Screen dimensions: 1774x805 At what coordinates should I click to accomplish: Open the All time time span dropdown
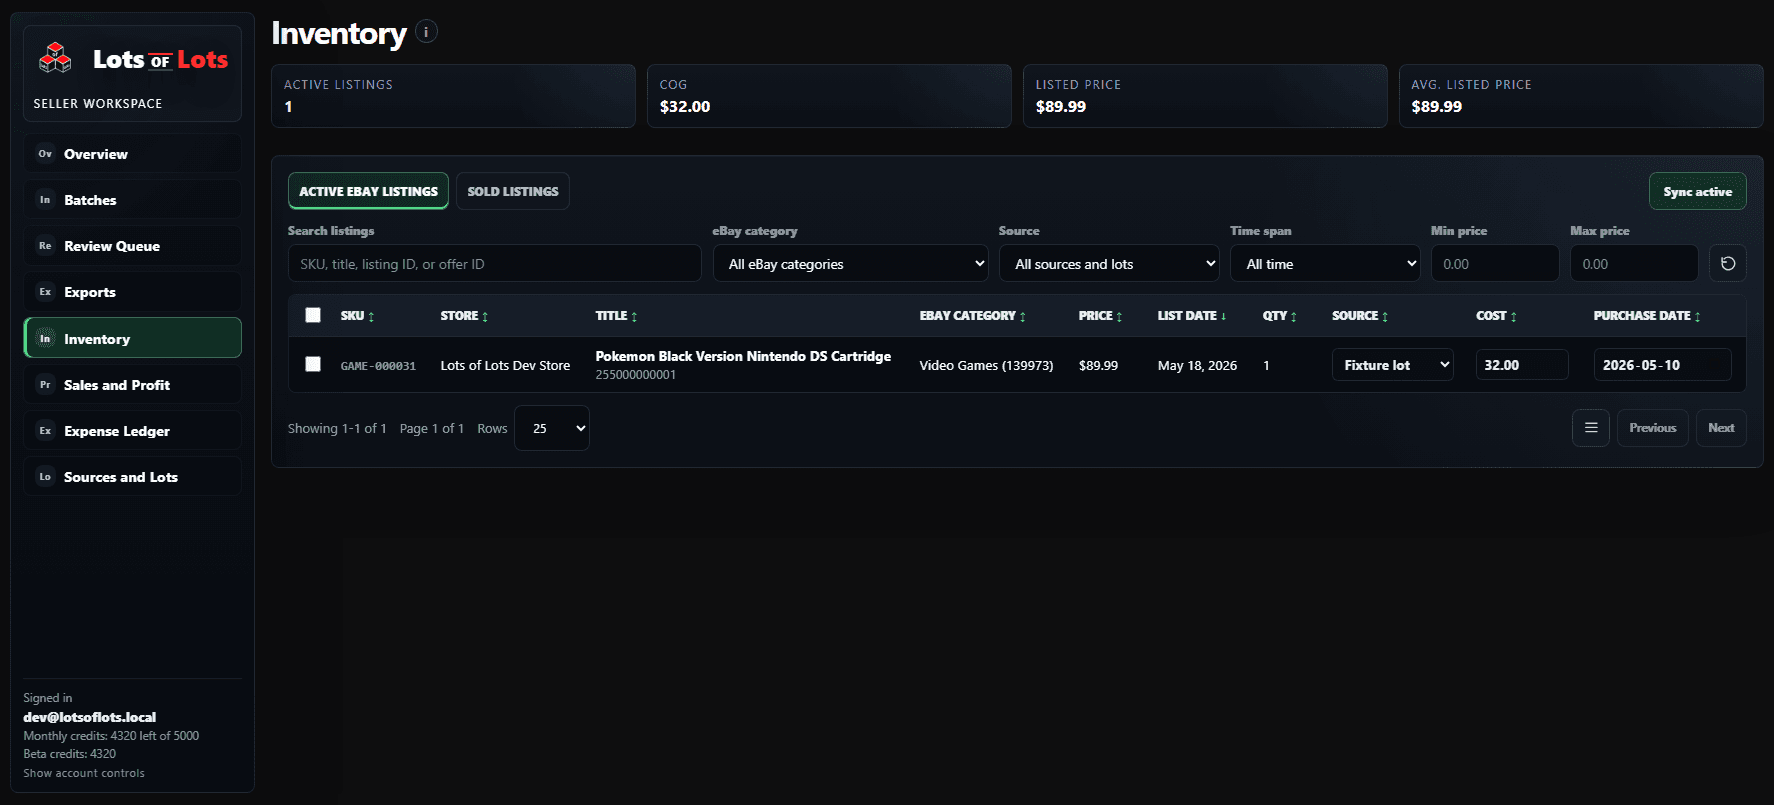1325,264
